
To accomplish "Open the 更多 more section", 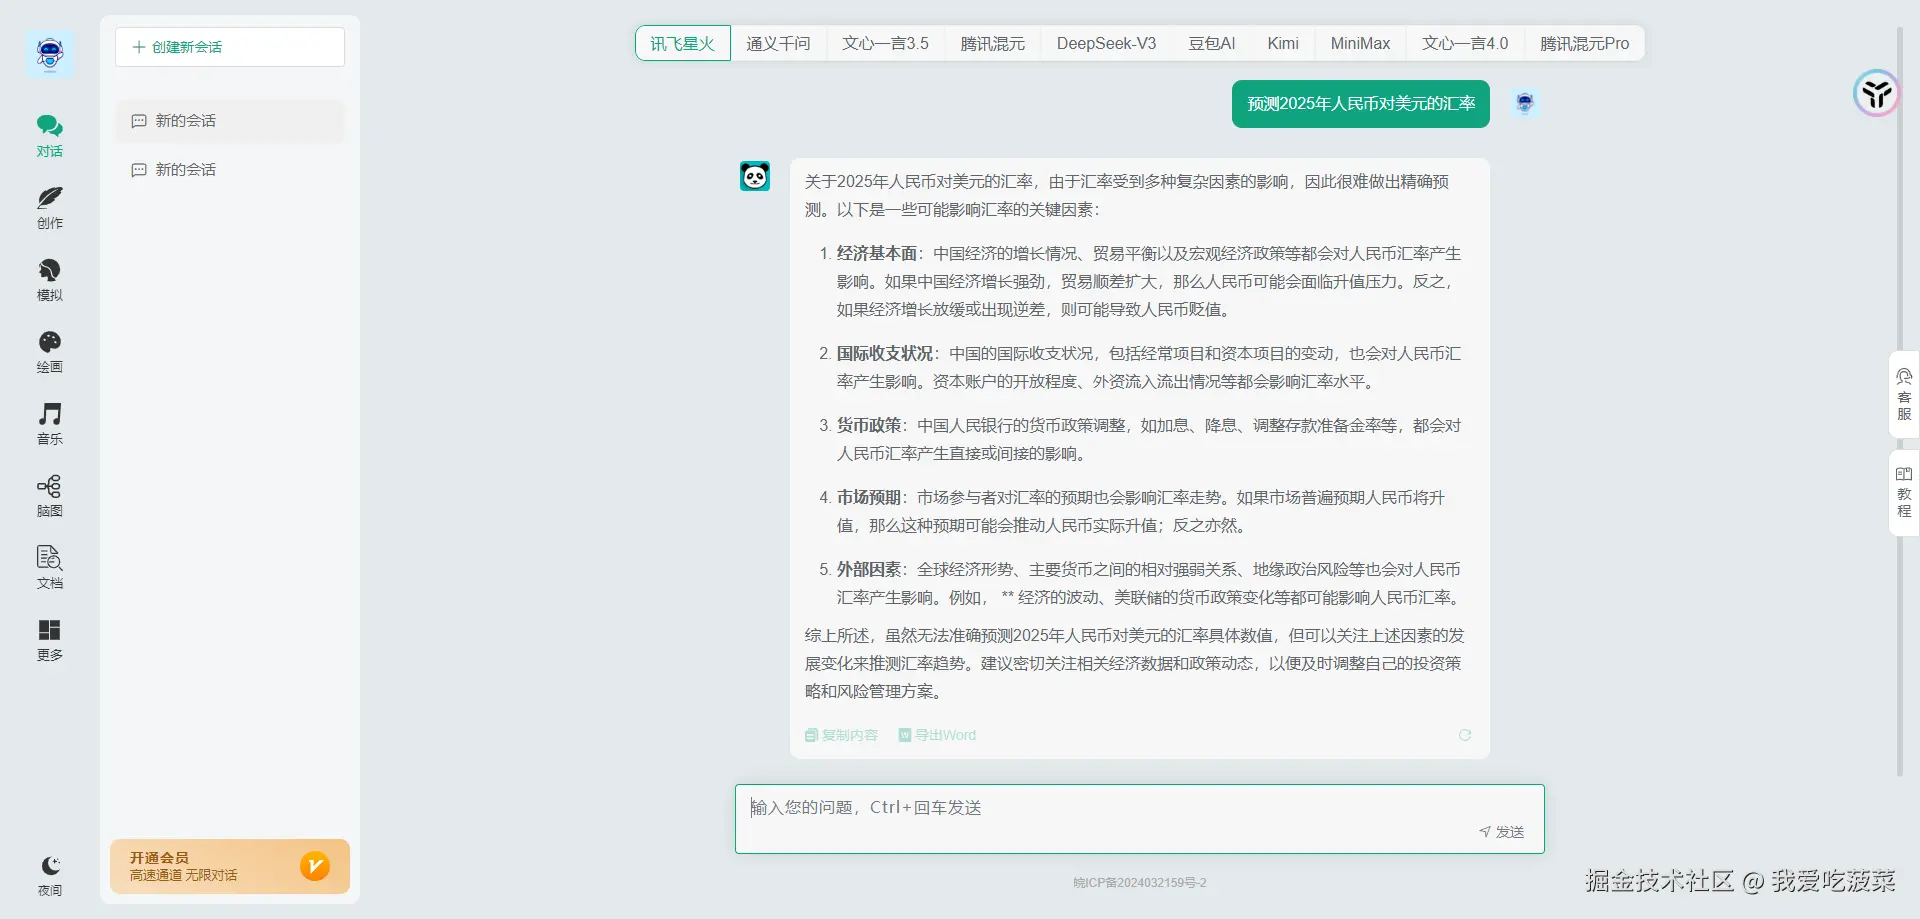I will tap(50, 640).
